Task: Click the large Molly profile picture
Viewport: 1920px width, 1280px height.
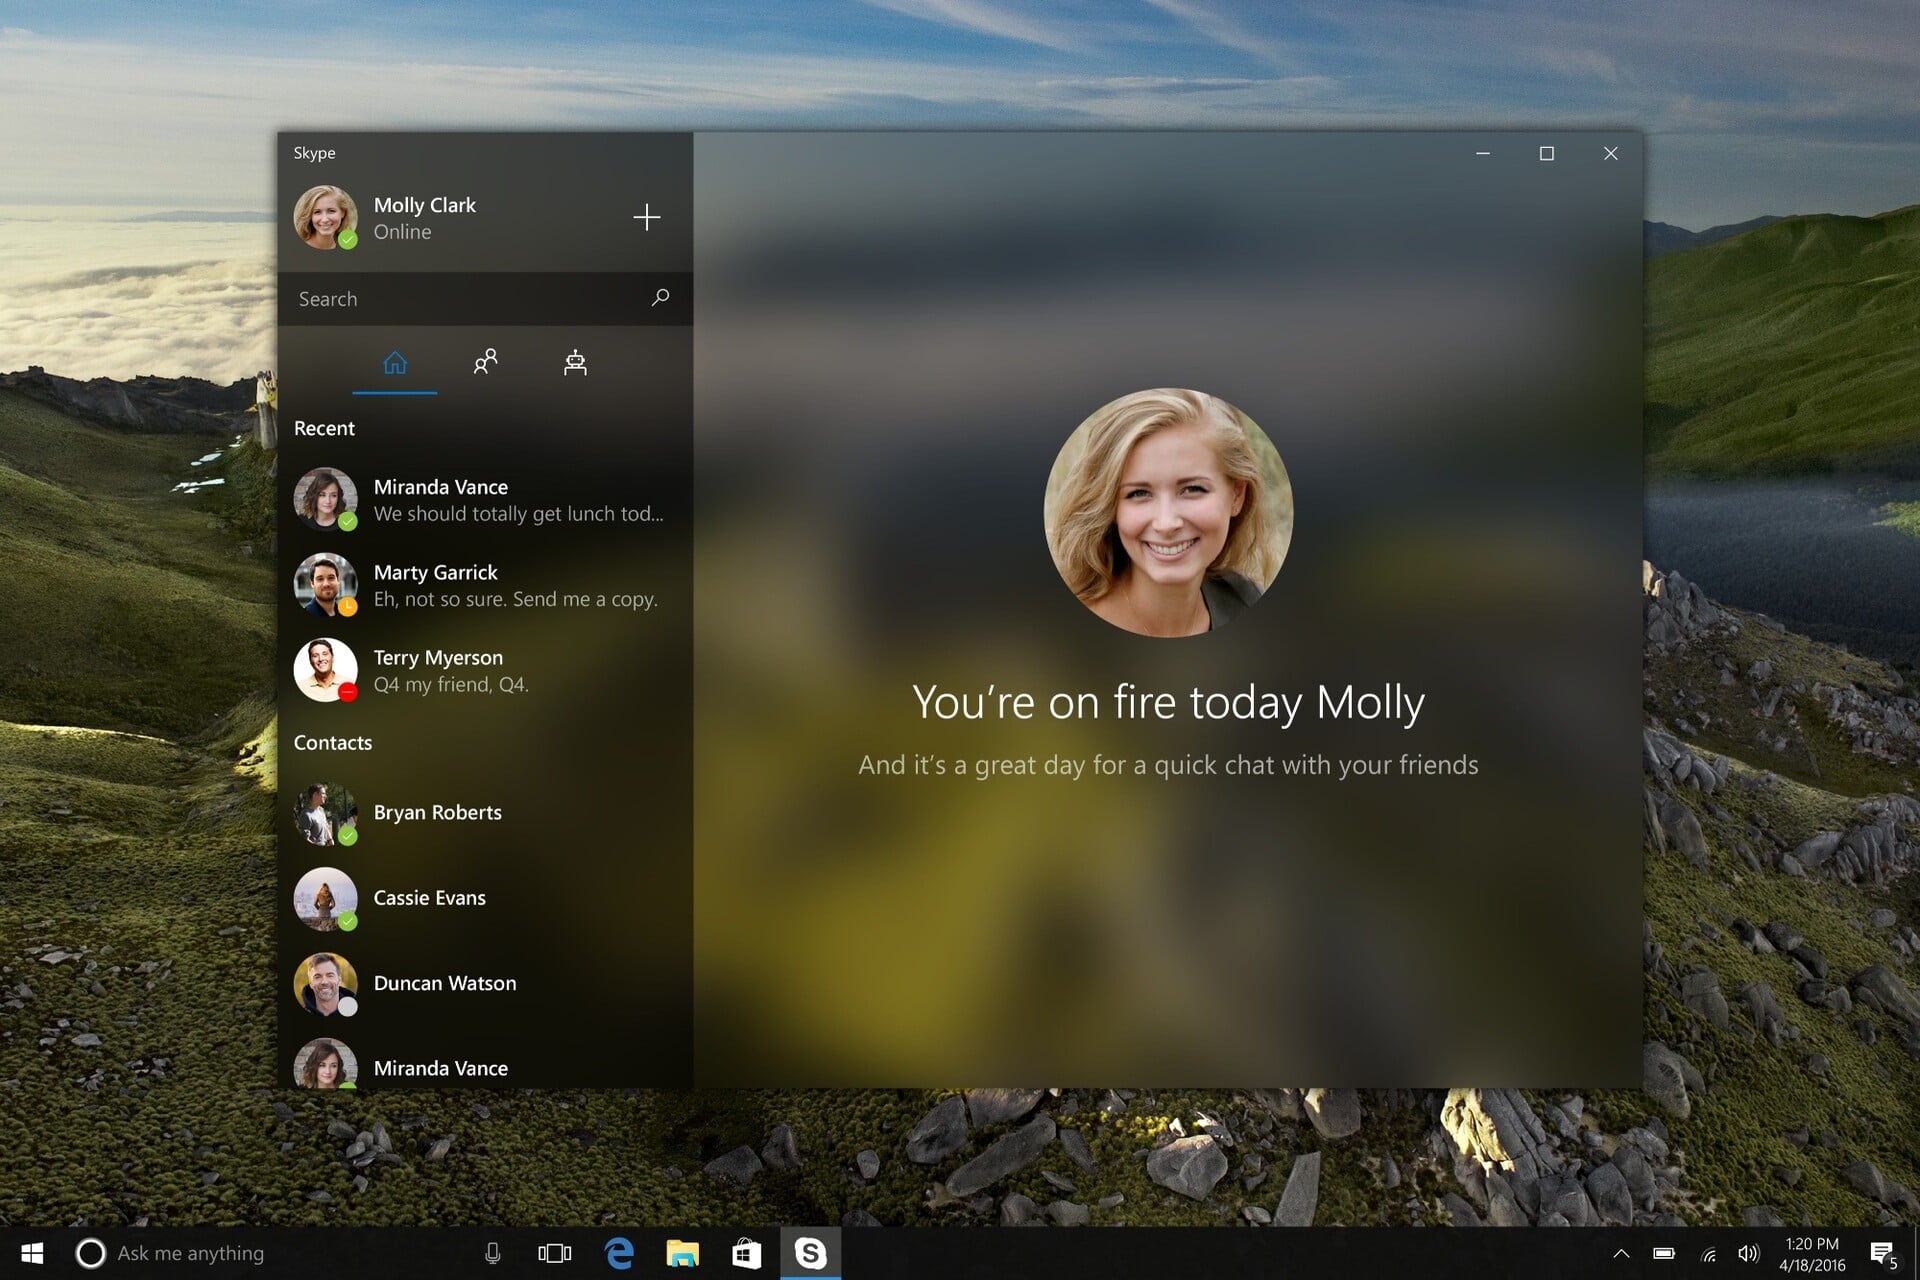Action: [x=1168, y=512]
